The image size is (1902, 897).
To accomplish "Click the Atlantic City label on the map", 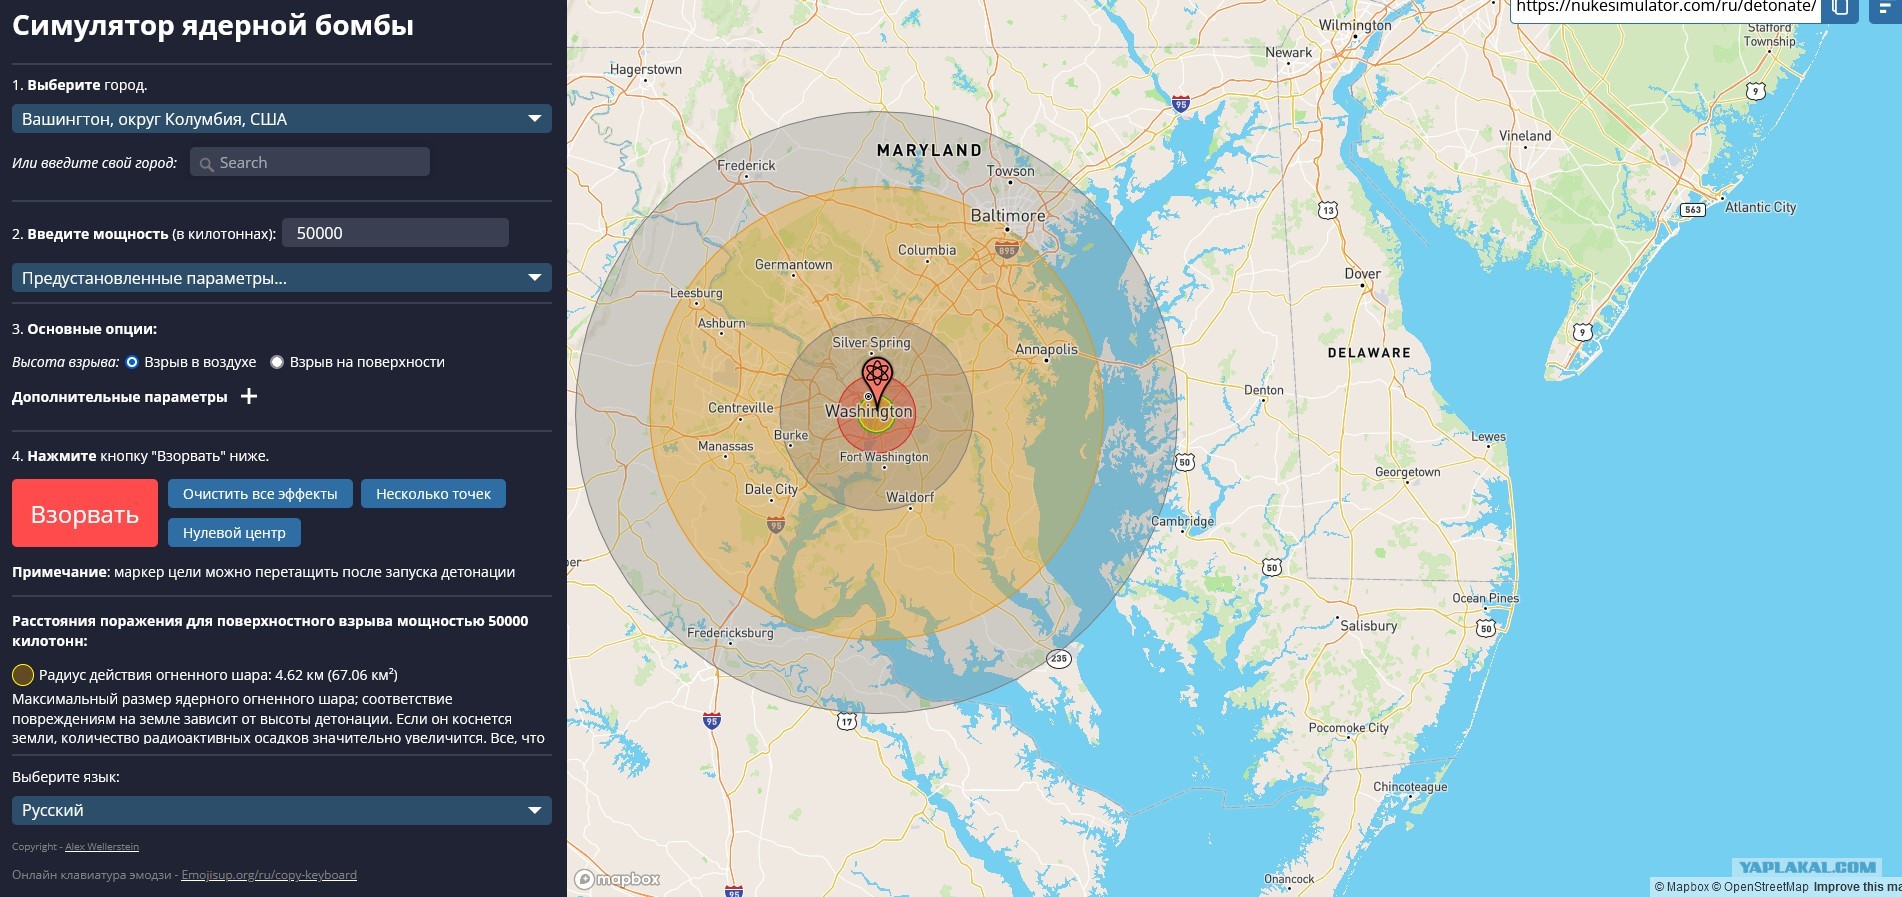I will tap(1760, 207).
